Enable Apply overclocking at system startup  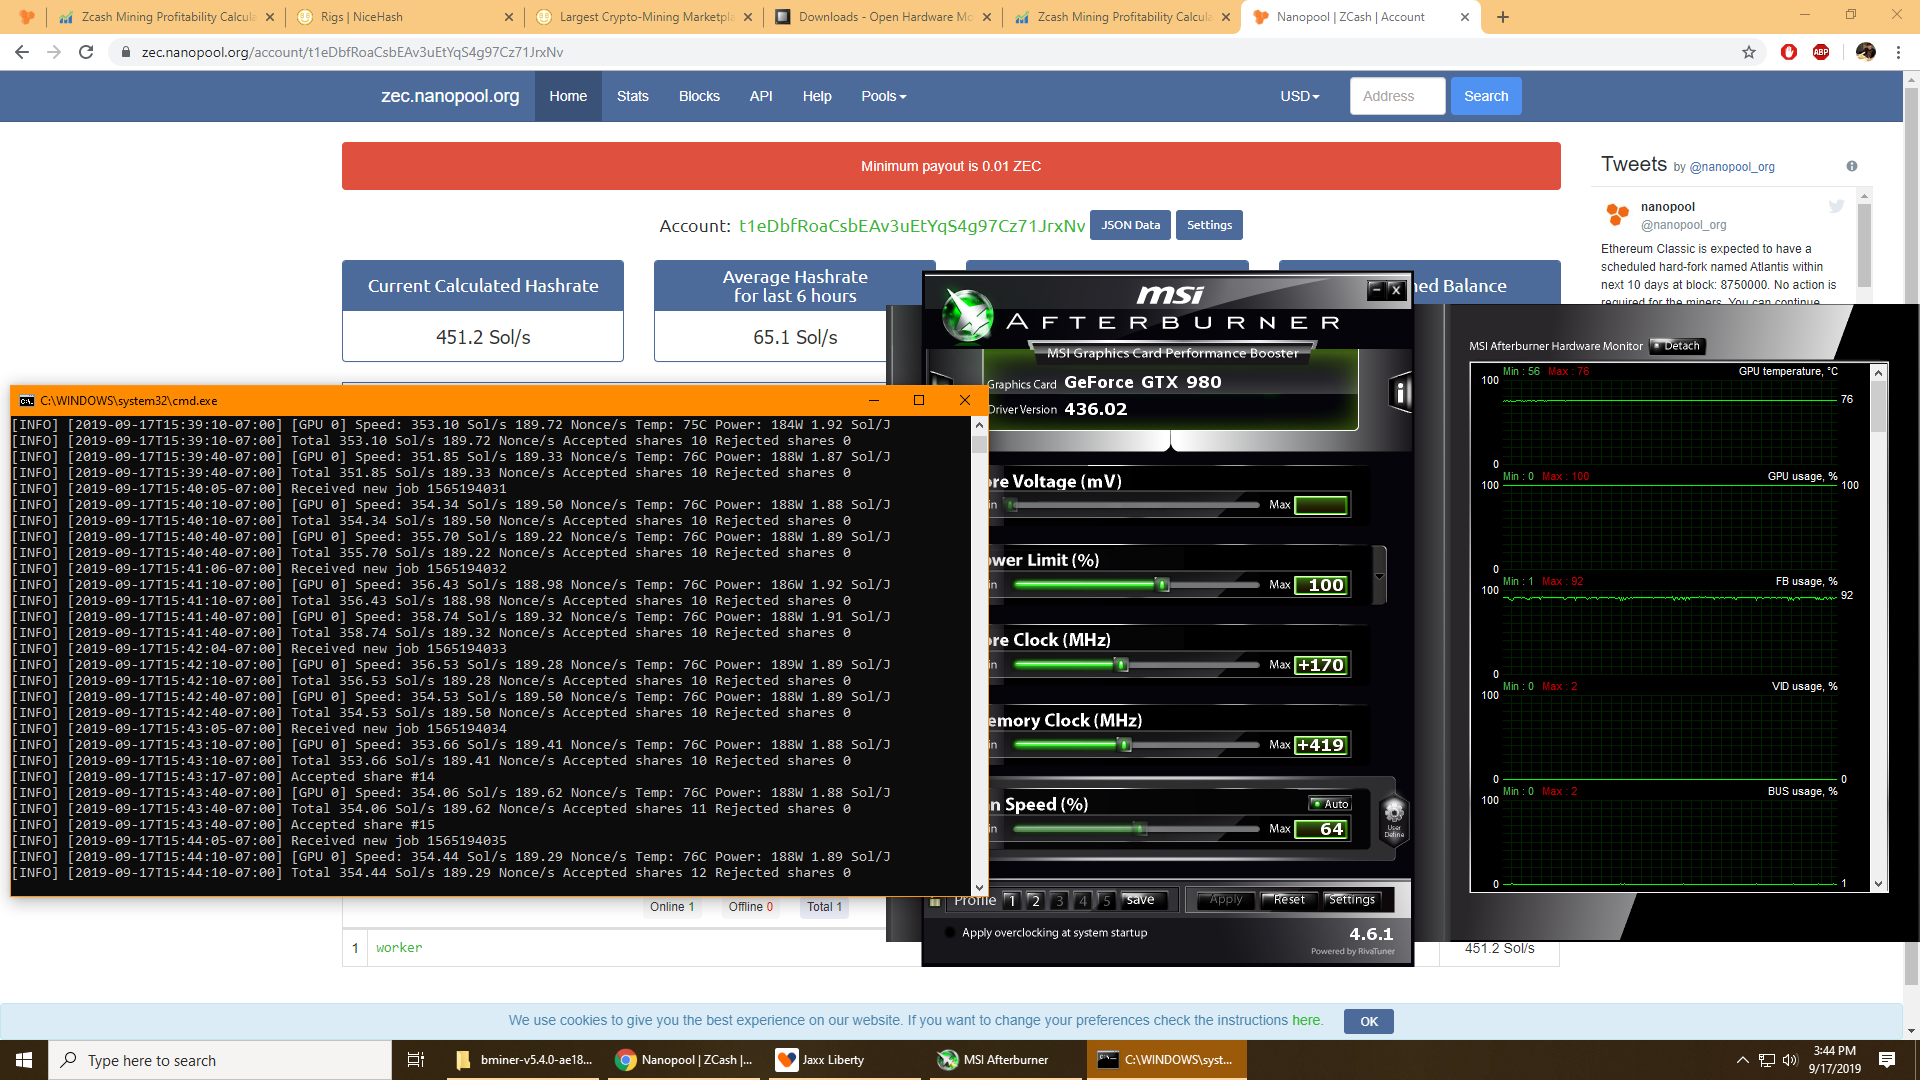tap(949, 933)
